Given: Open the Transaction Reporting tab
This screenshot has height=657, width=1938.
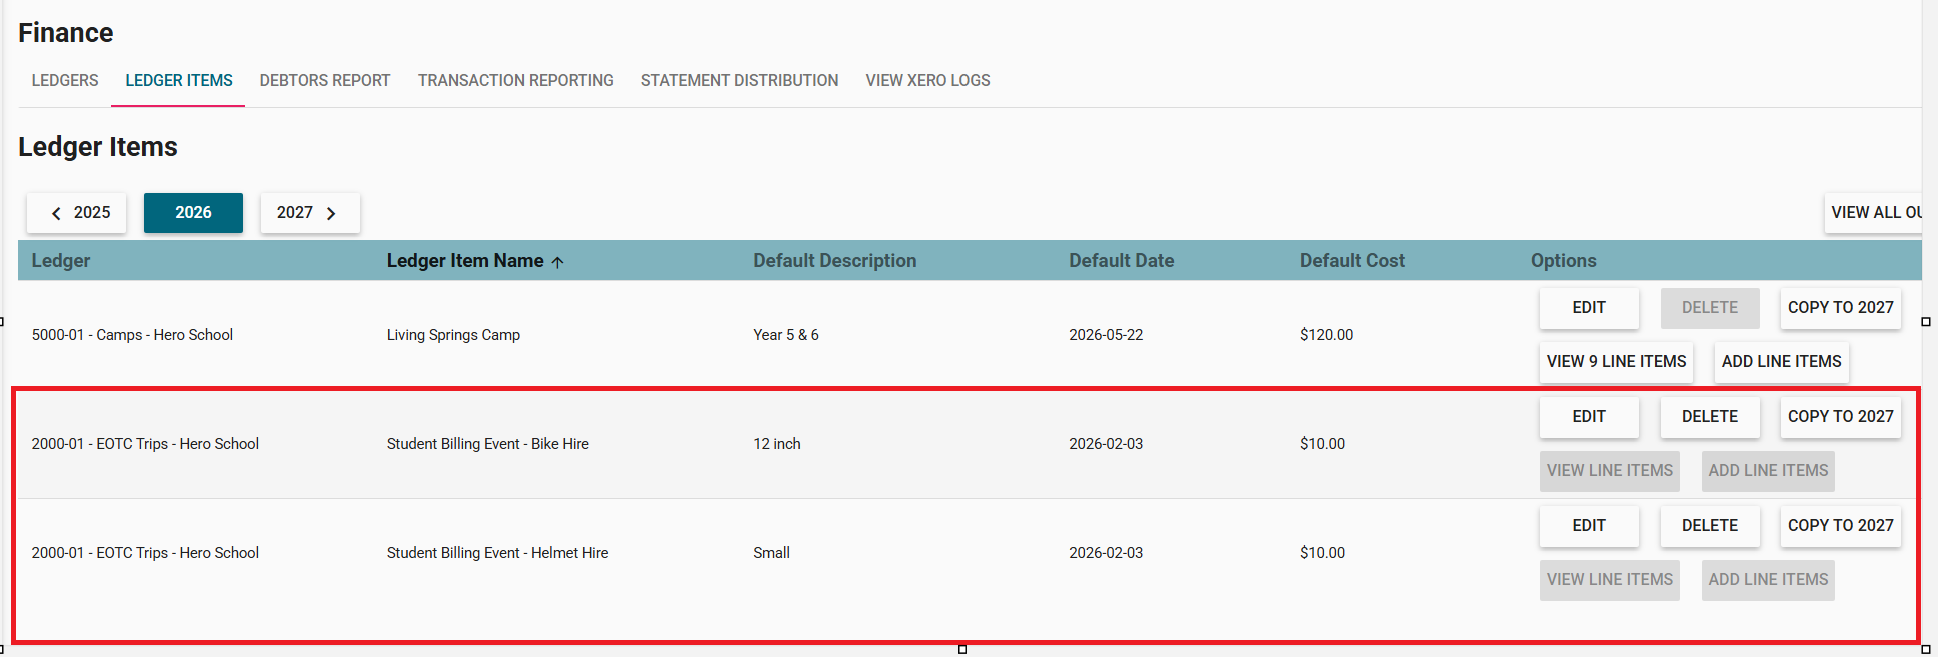Looking at the screenshot, I should (515, 80).
